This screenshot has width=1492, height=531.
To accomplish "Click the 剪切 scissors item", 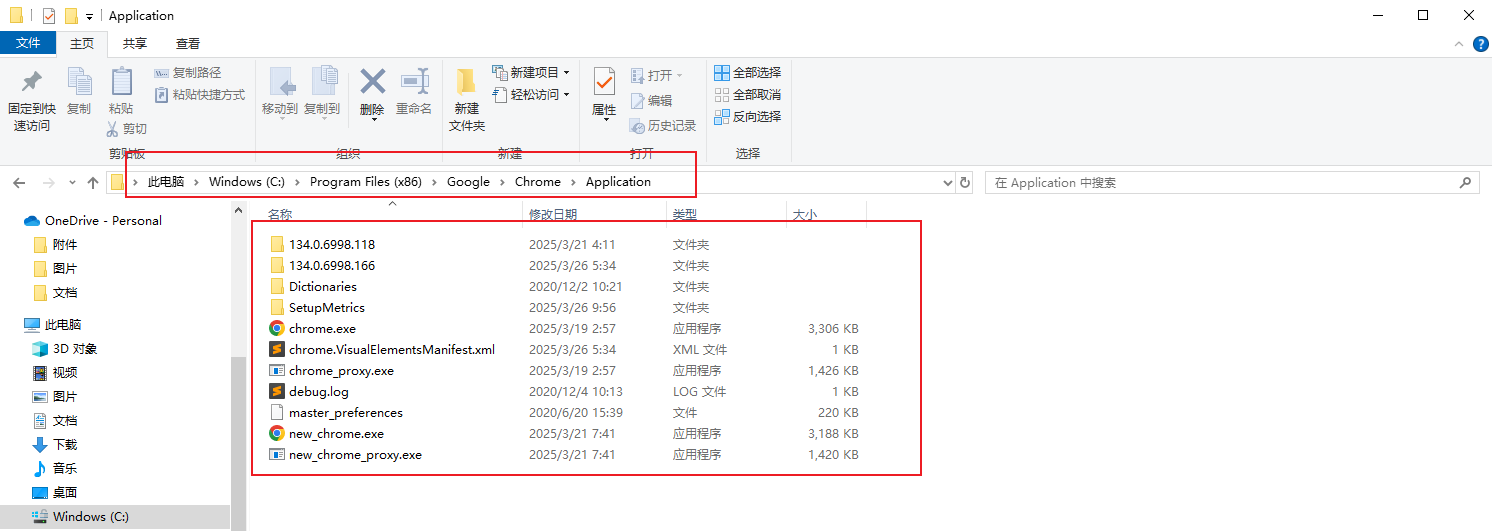I will click(x=127, y=129).
